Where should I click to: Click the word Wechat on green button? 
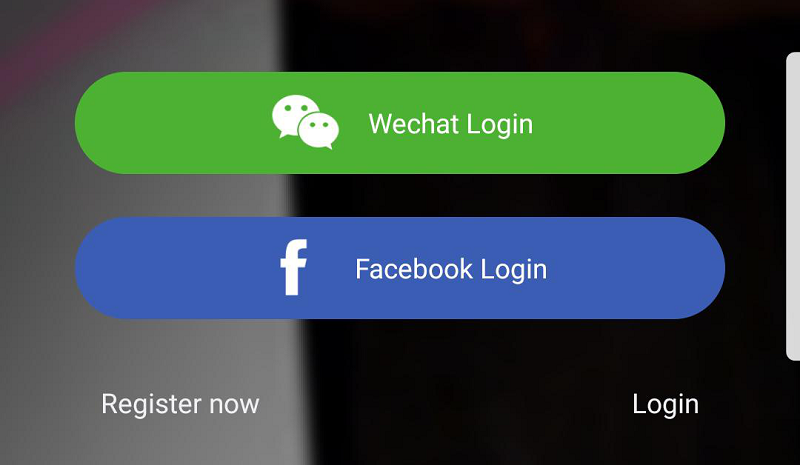pyautogui.click(x=414, y=124)
